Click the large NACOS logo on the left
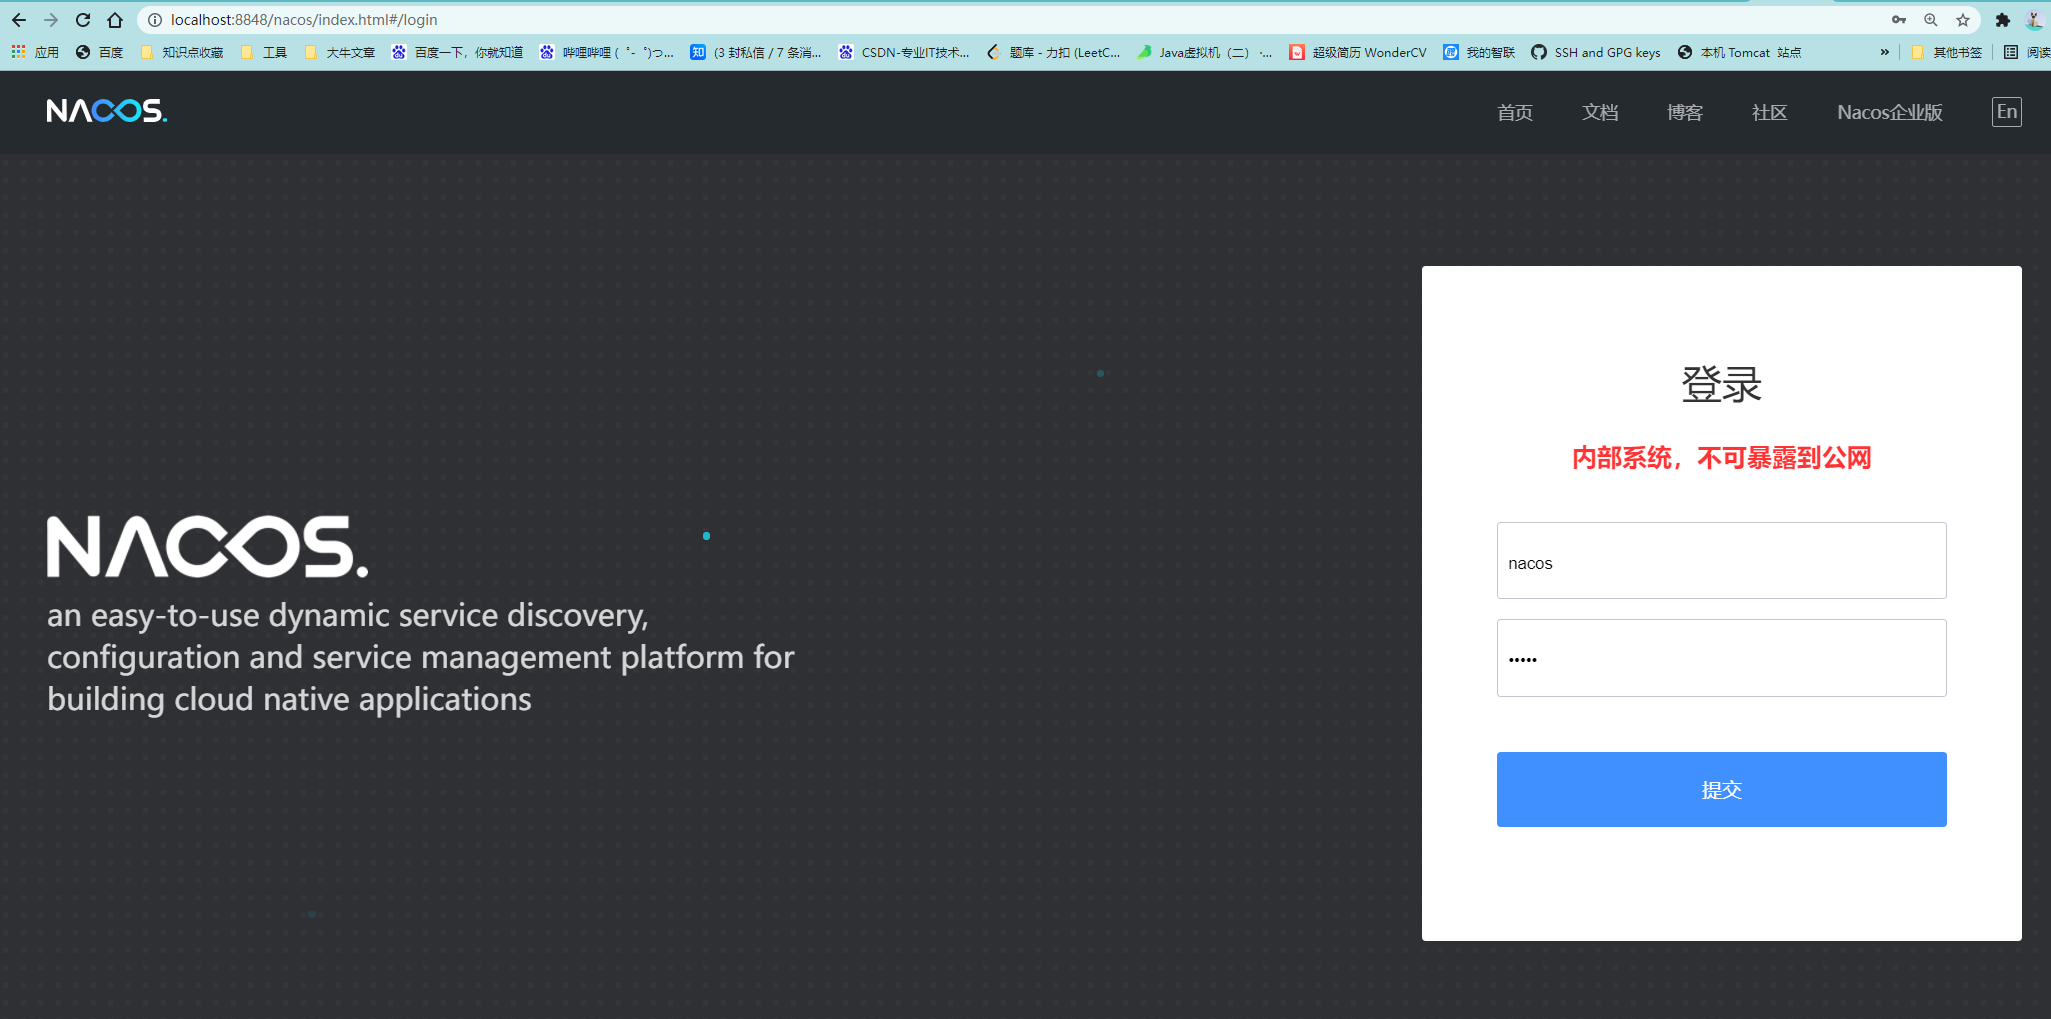 click(x=208, y=547)
